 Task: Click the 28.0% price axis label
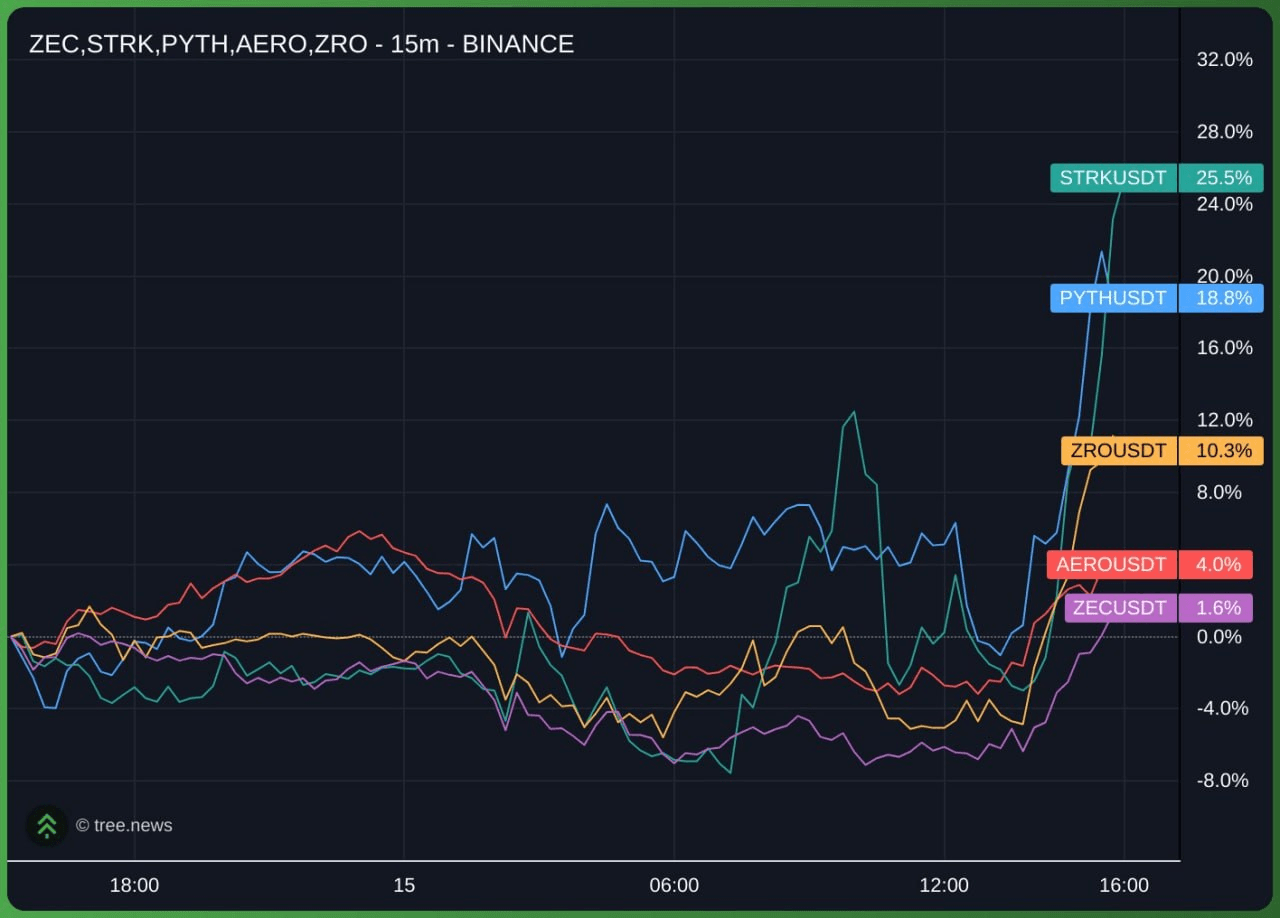point(1224,132)
